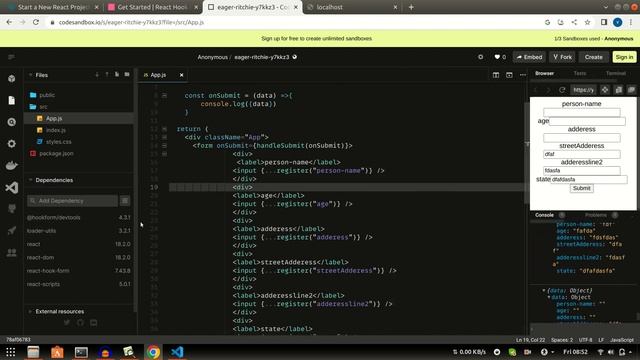Click the new file icon in Files header

117,75
